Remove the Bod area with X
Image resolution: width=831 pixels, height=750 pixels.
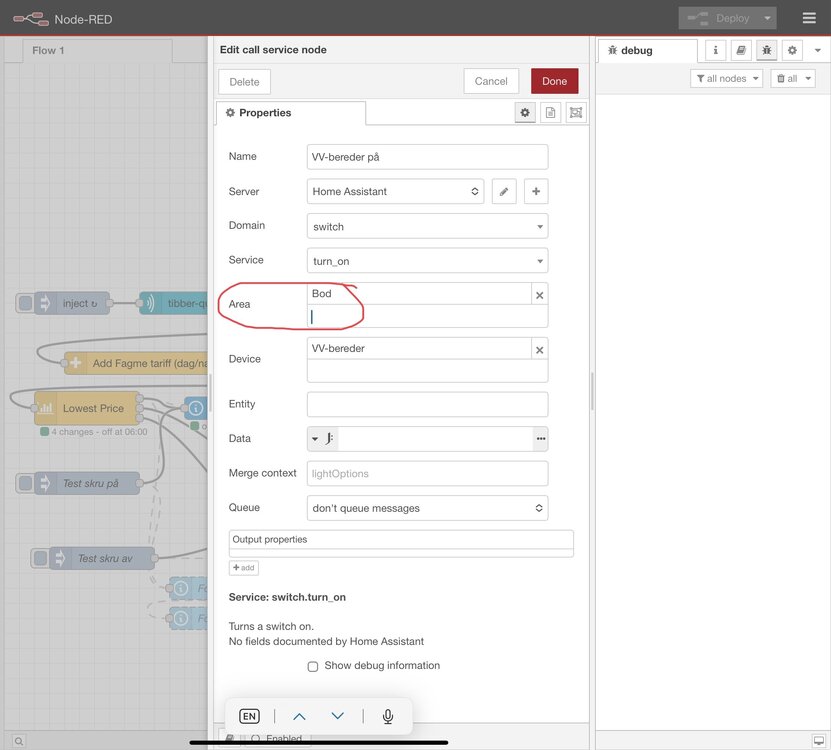539,295
